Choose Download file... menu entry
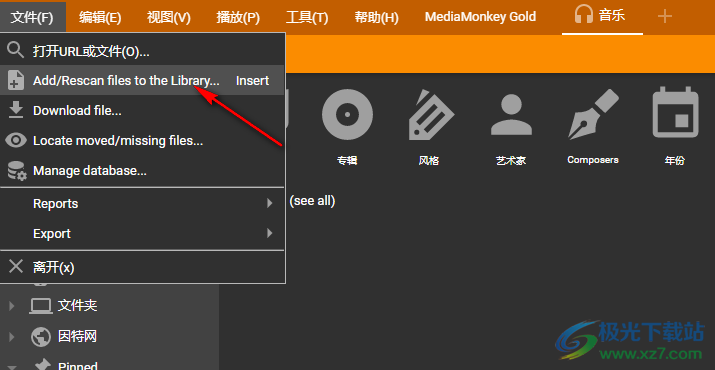 (x=143, y=110)
